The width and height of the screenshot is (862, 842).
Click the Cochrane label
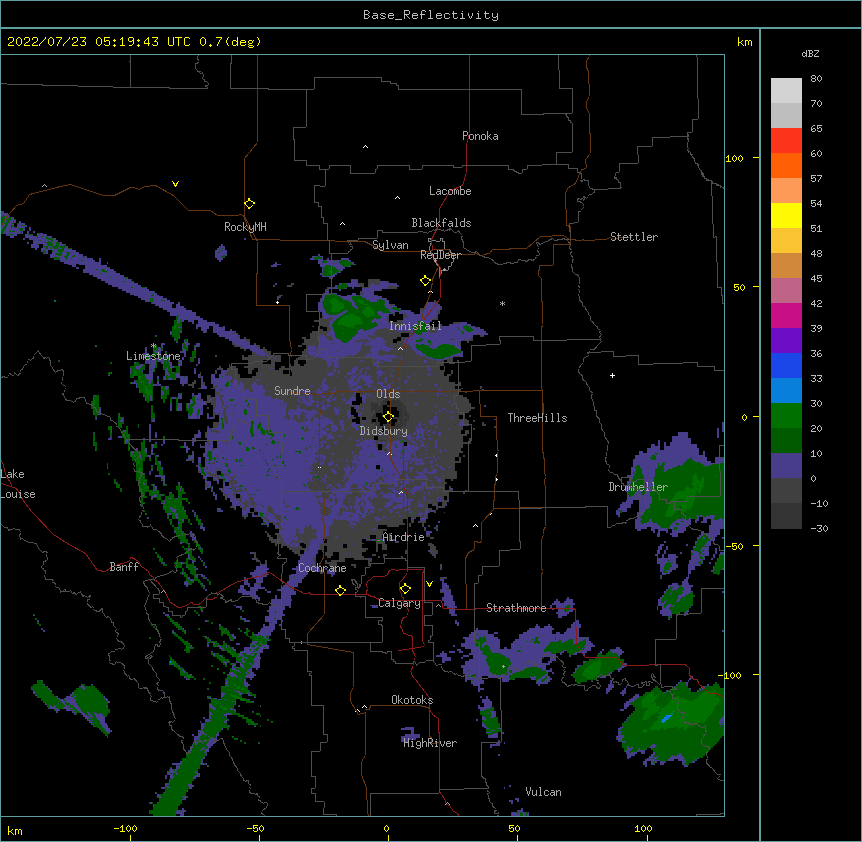pyautogui.click(x=322, y=568)
